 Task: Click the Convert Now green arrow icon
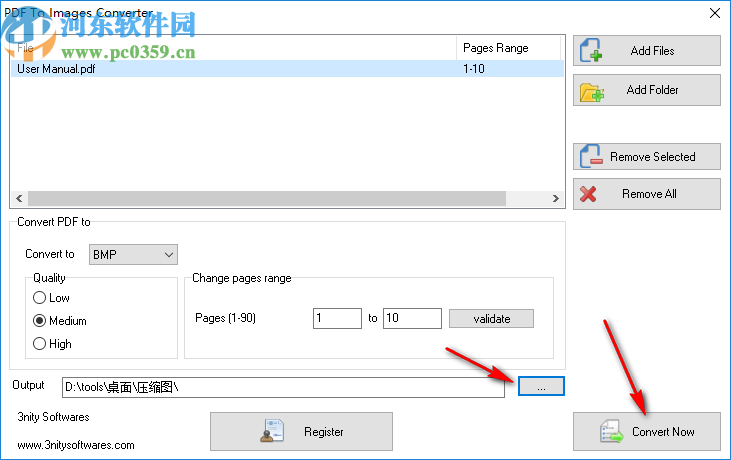point(612,431)
